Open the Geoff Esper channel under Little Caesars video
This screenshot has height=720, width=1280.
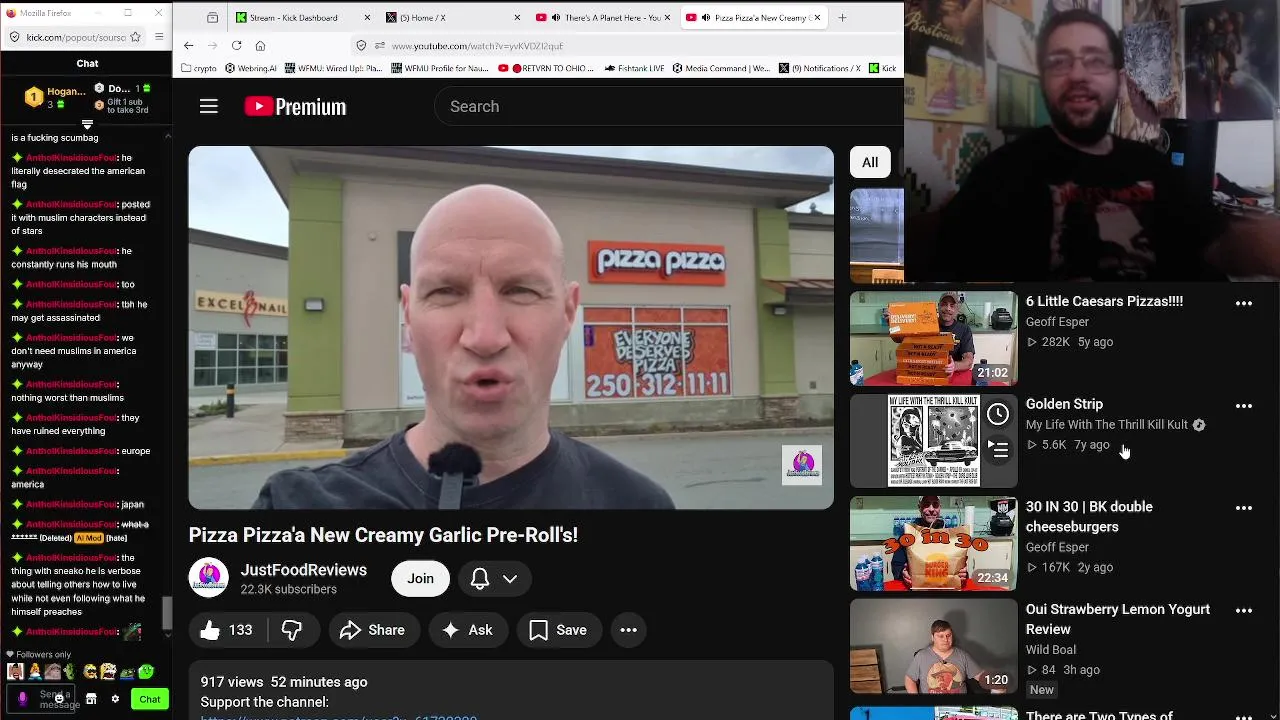(x=1057, y=322)
